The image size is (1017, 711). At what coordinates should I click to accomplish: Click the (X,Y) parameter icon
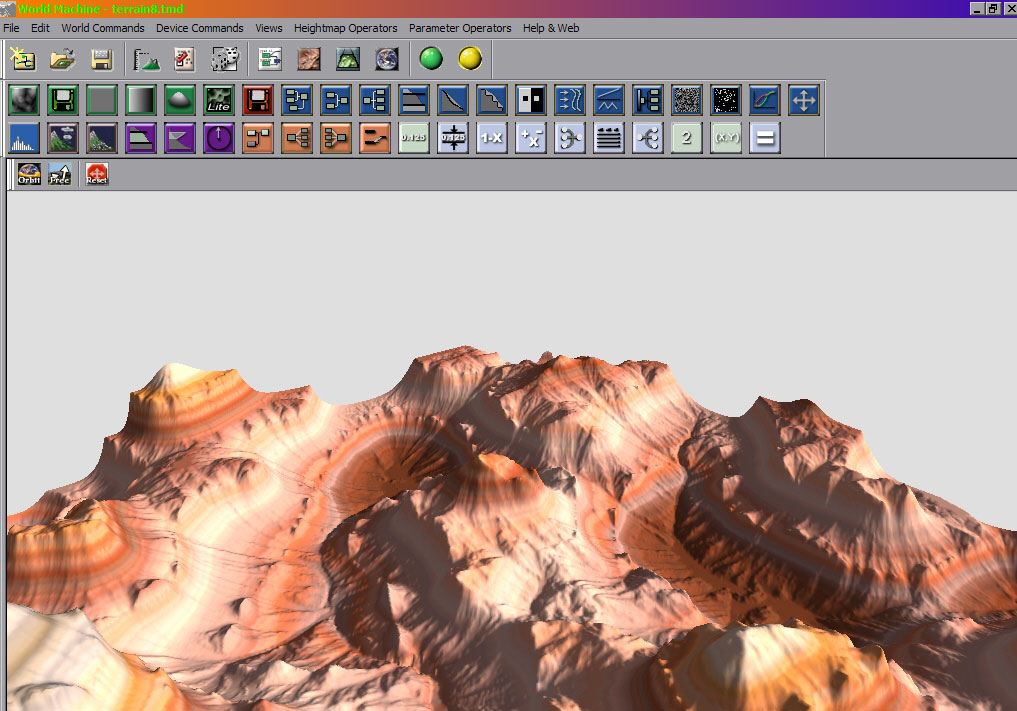click(x=725, y=138)
